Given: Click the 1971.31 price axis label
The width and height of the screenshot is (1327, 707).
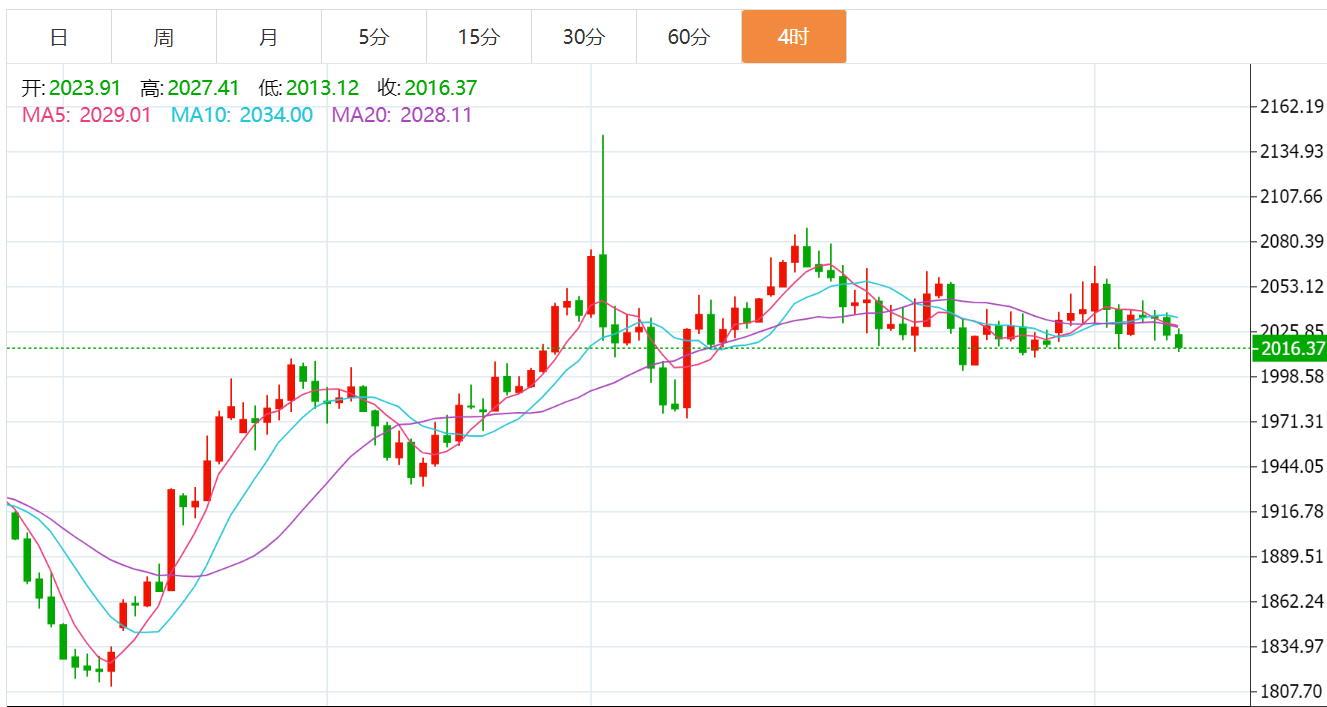Looking at the screenshot, I should pos(1292,422).
